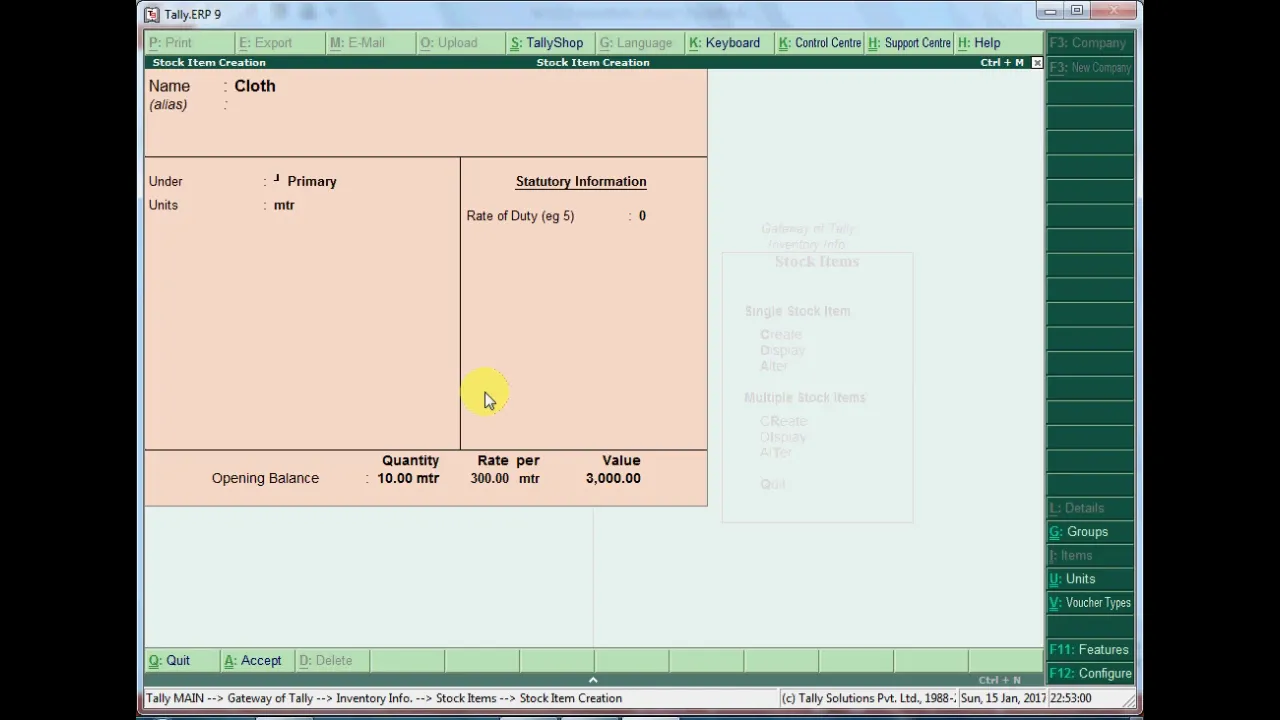Click the Tally.ERP 9 title bar icon
This screenshot has width=1280, height=720.
pyautogui.click(x=152, y=14)
